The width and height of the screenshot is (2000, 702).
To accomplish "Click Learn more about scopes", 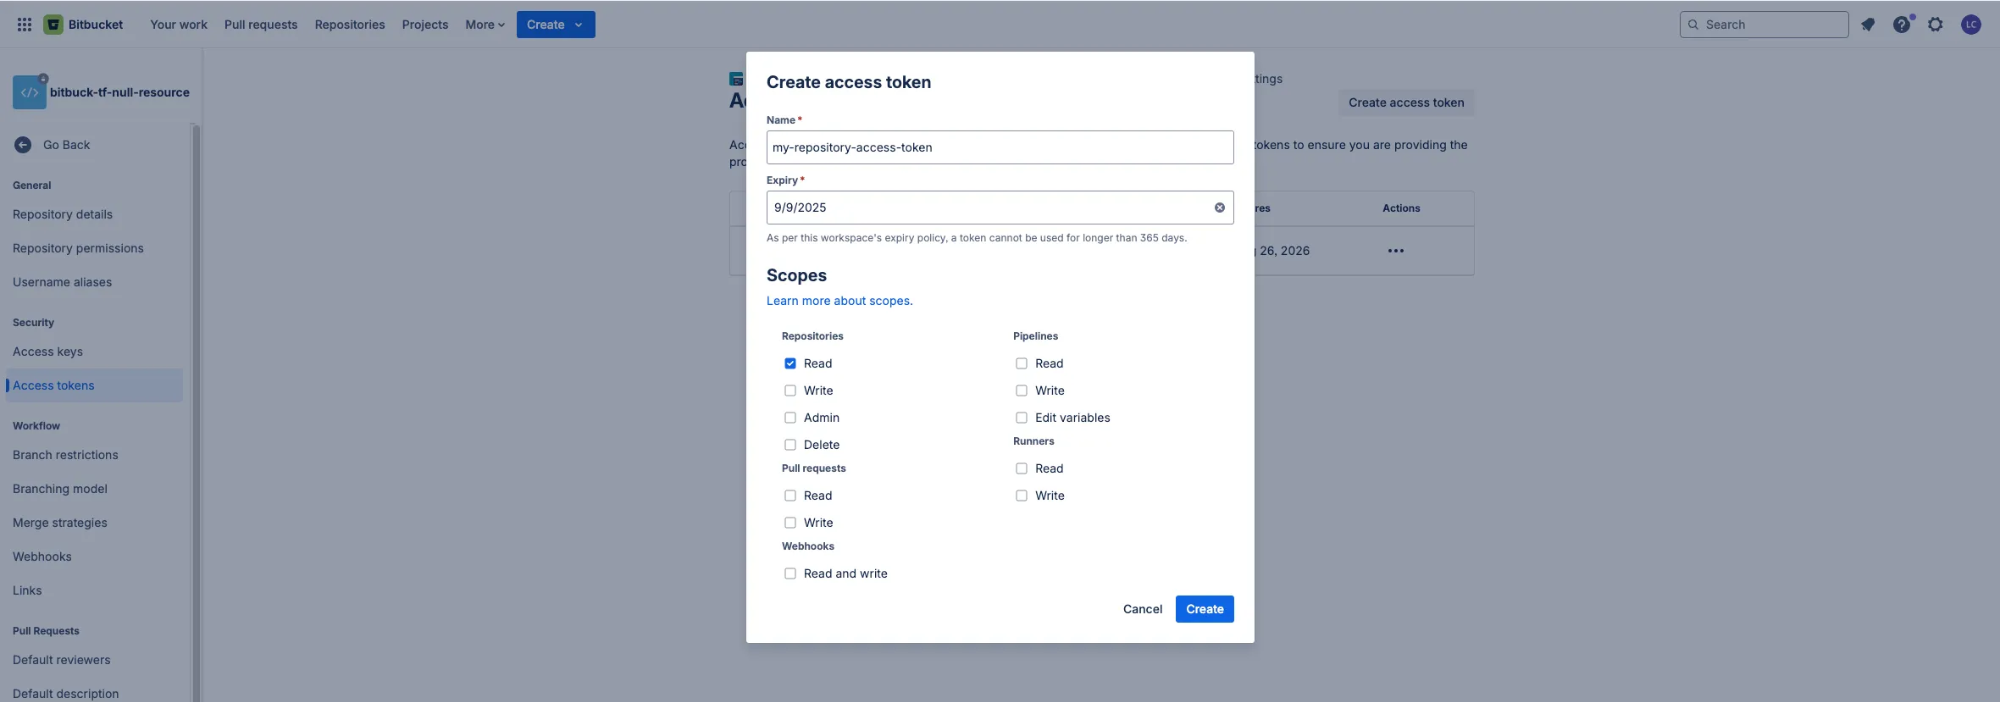I will pyautogui.click(x=839, y=300).
